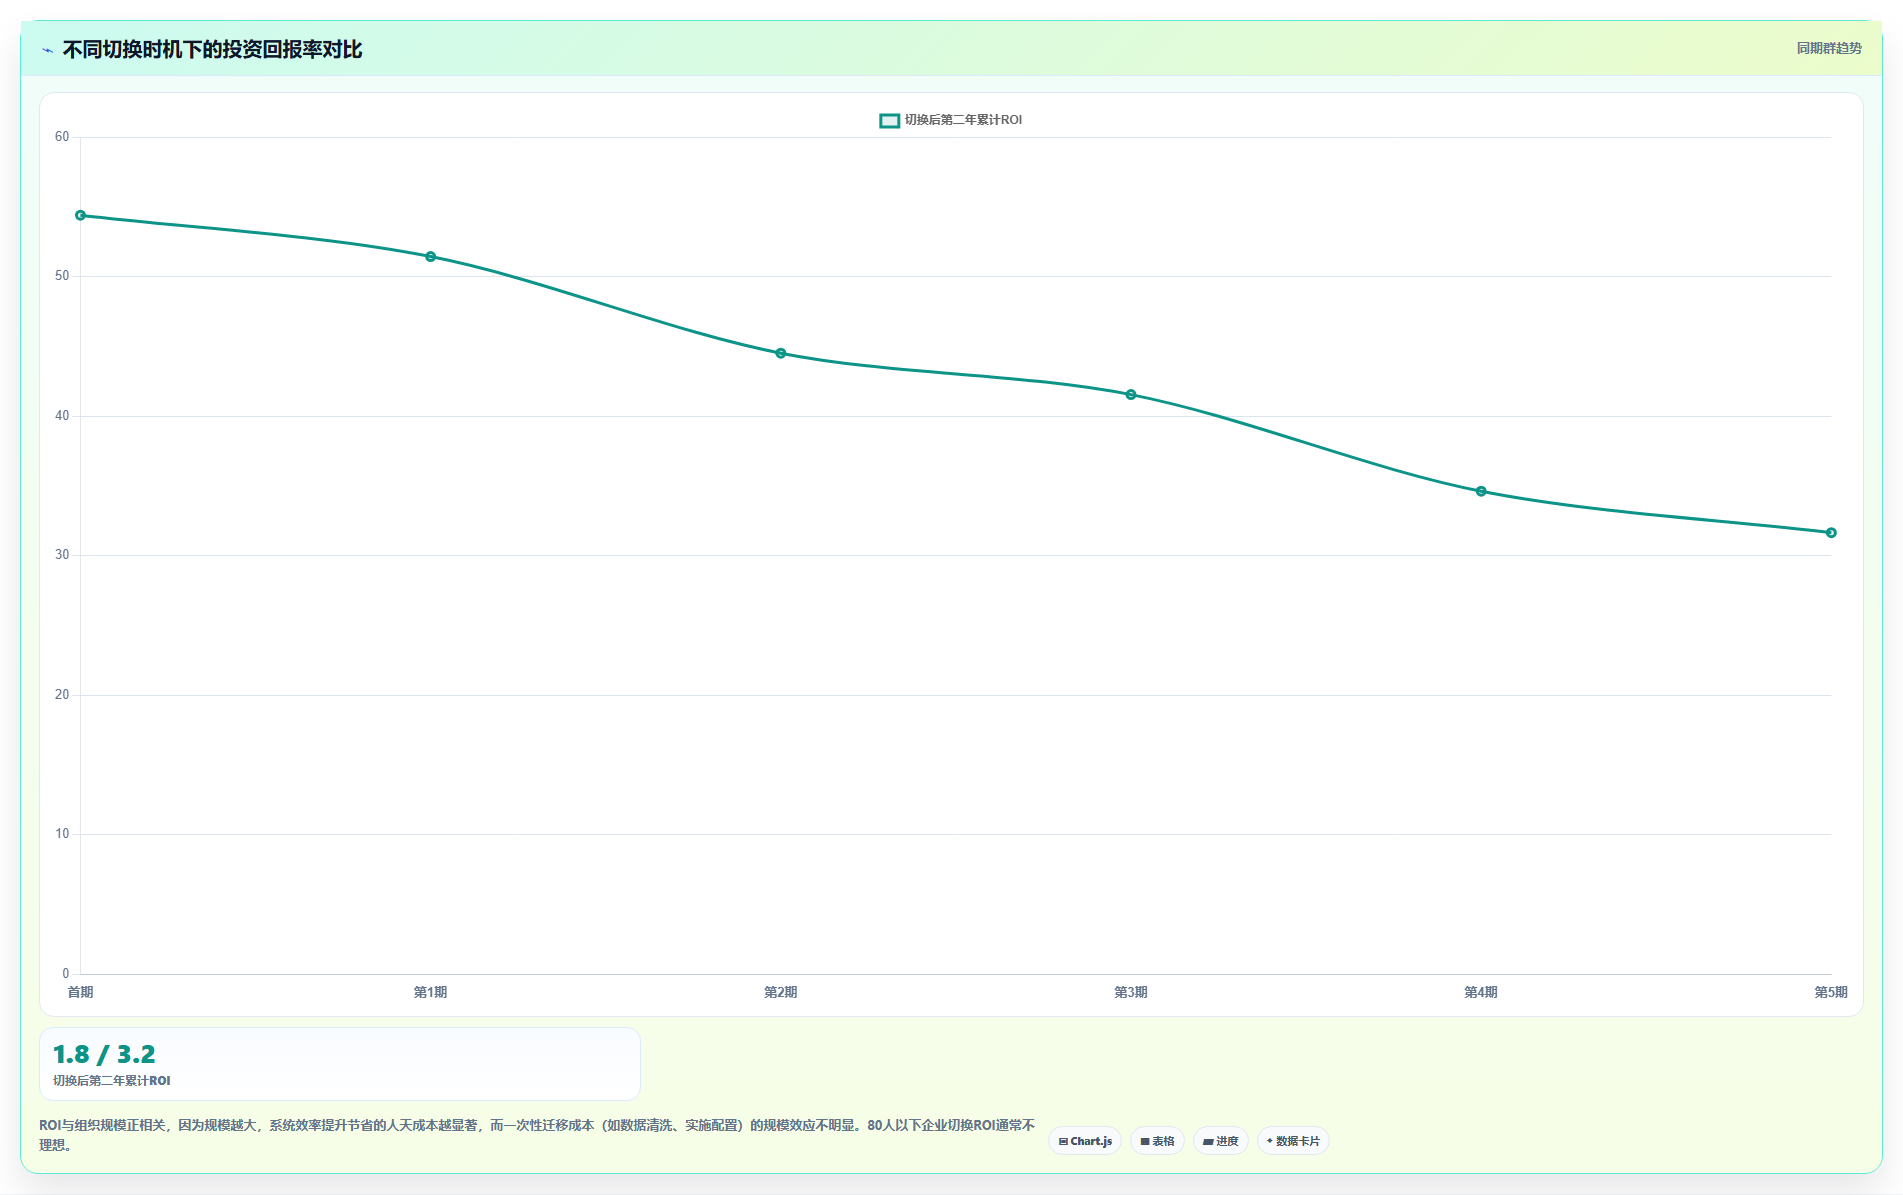Click the trend icon beside the chart title
1903x1195 pixels.
point(47,50)
